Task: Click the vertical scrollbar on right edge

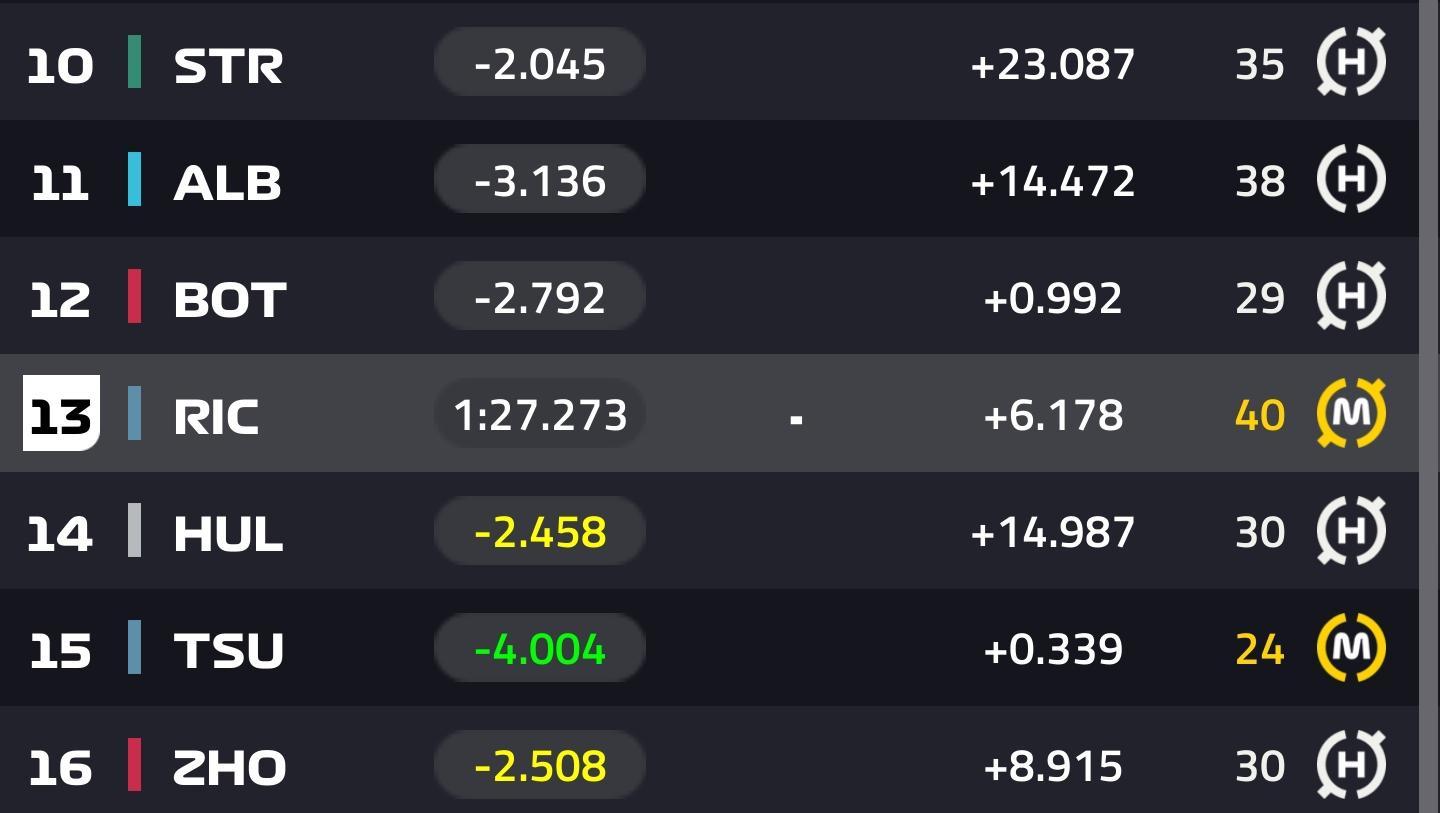Action: tap(1429, 406)
